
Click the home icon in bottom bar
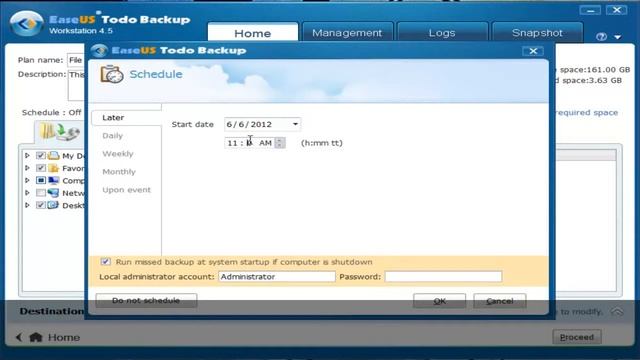click(x=36, y=337)
